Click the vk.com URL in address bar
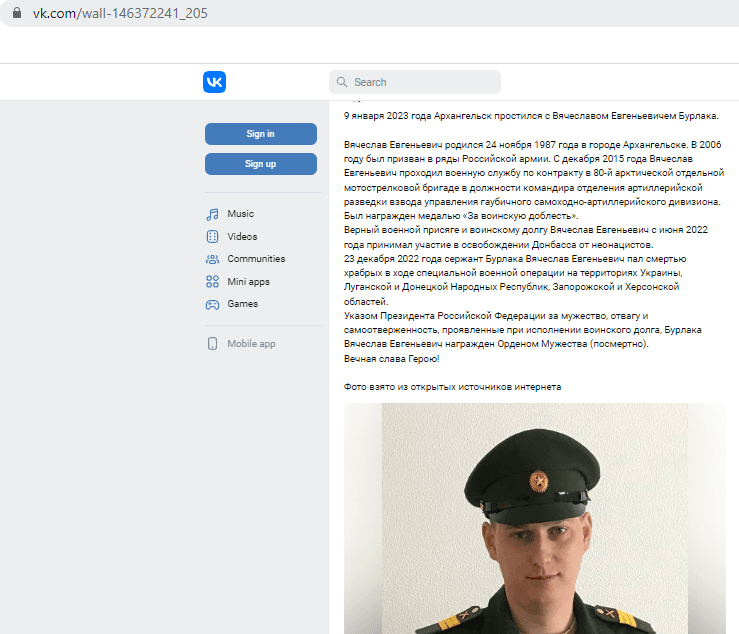The width and height of the screenshot is (739, 634). 120,13
